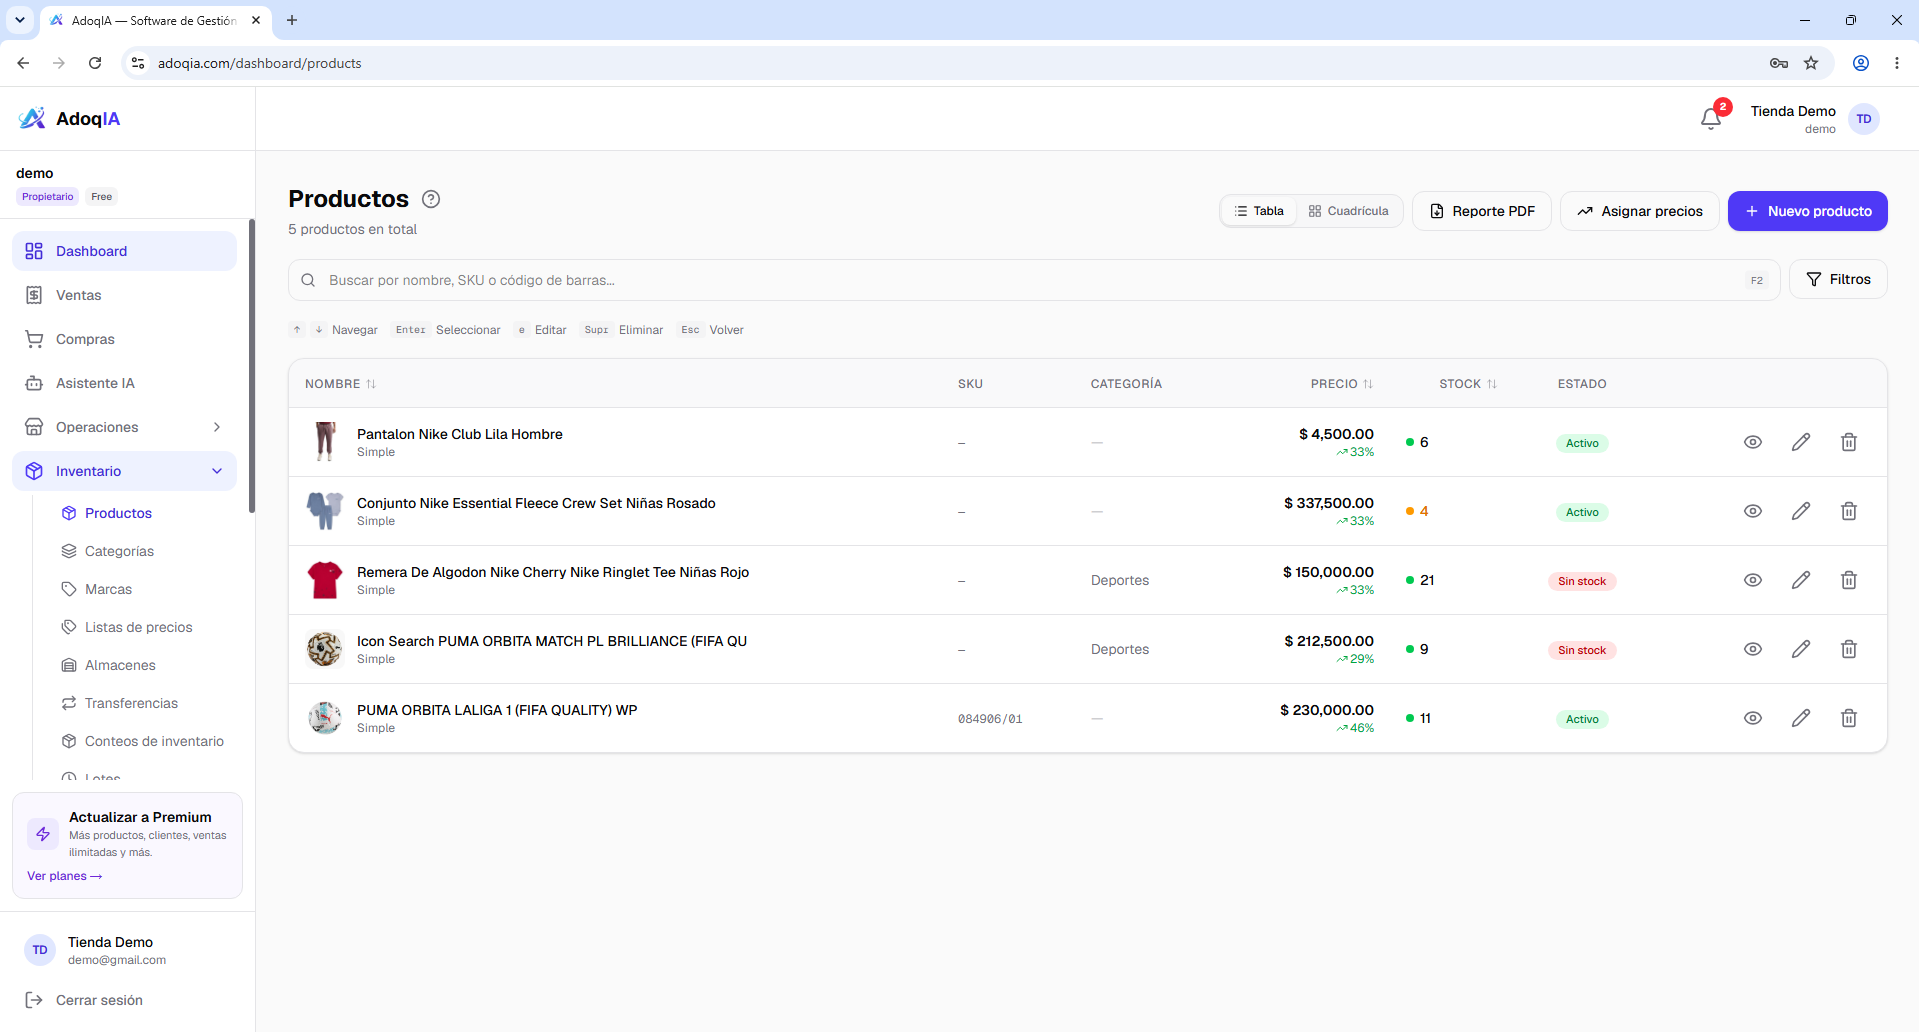Screen dimensions: 1919x1032
Task: Delete PUMA ORBITA LALIGA 1 trash icon
Action: (1848, 718)
